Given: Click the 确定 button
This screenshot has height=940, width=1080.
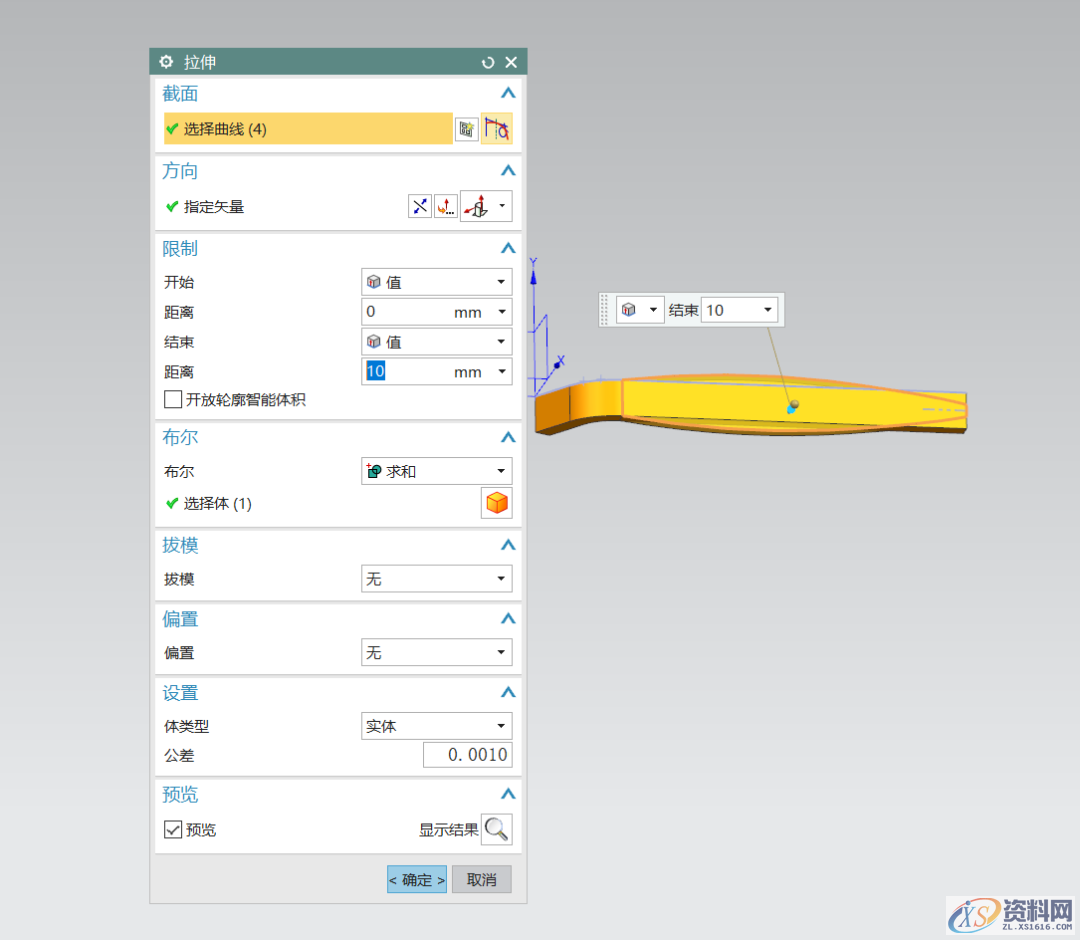Looking at the screenshot, I should pos(417,880).
